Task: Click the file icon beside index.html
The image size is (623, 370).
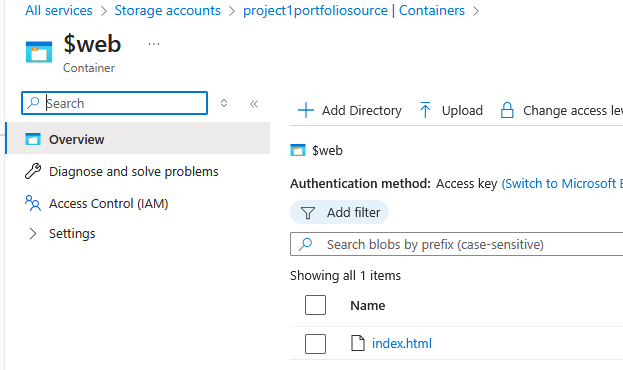Action: [x=358, y=343]
